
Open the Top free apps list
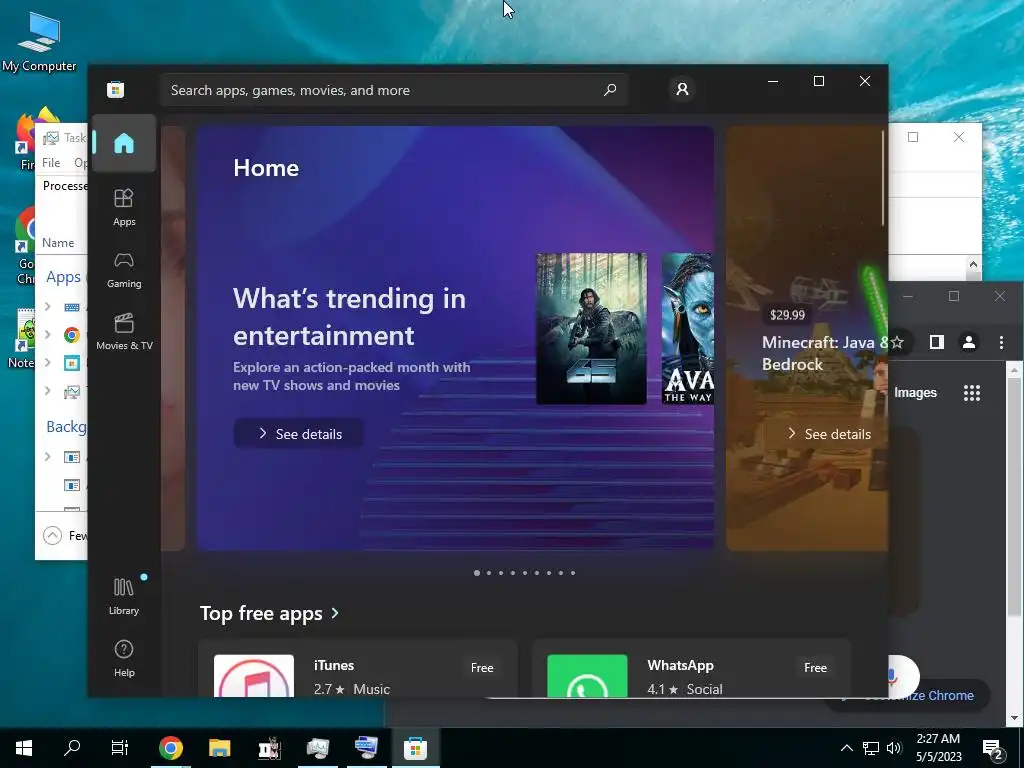point(269,613)
